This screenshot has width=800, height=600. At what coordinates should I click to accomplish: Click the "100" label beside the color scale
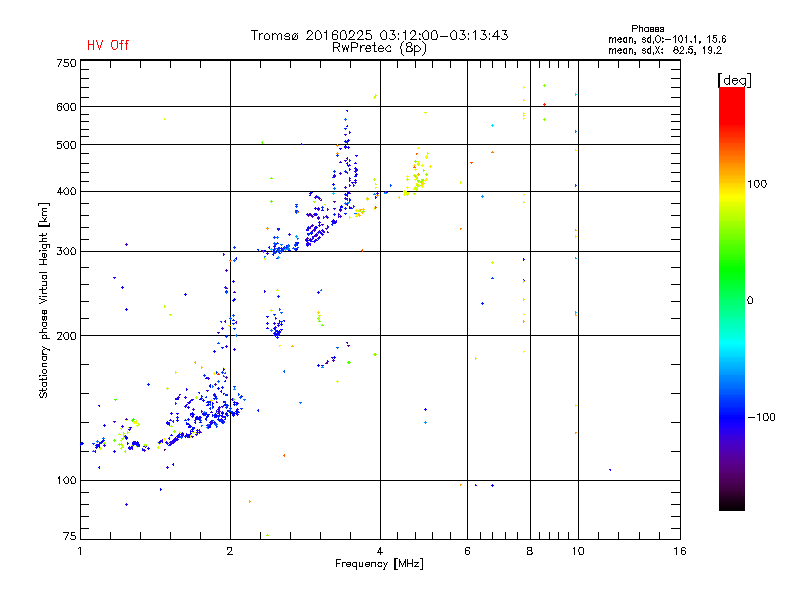pyautogui.click(x=757, y=184)
